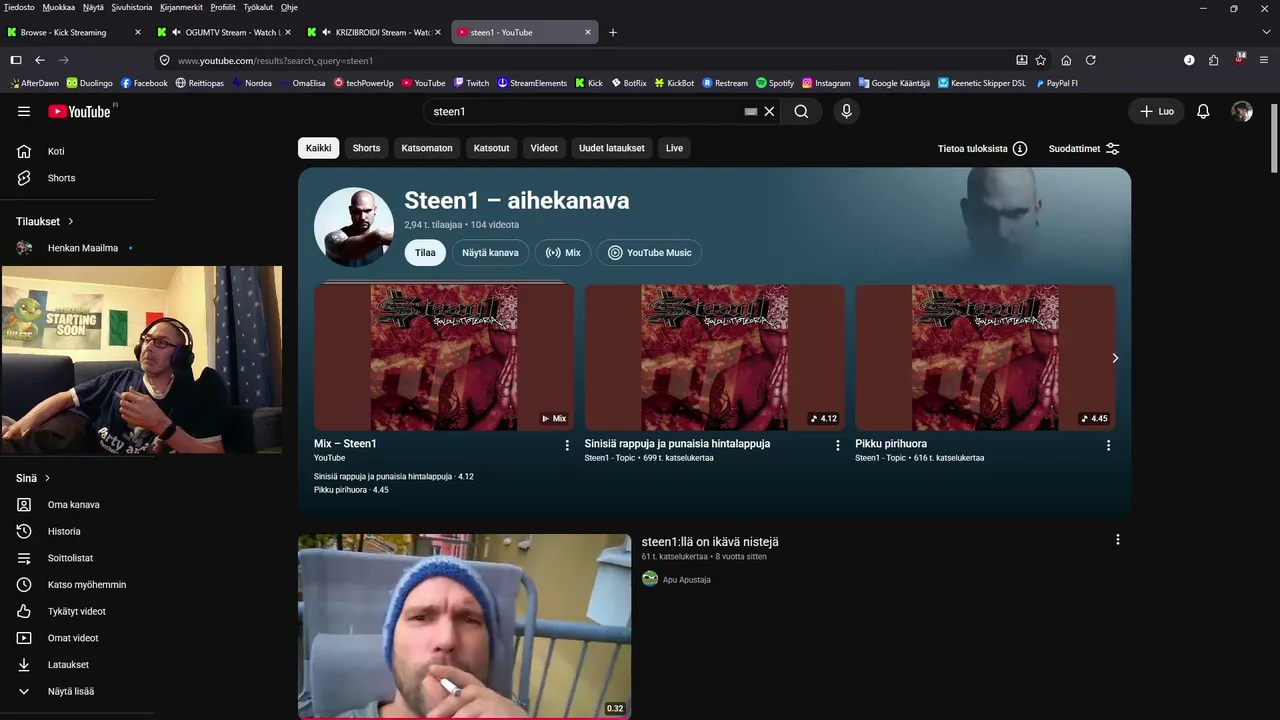This screenshot has width=1280, height=720.
Task: Start voice search with the microphone
Action: click(846, 111)
